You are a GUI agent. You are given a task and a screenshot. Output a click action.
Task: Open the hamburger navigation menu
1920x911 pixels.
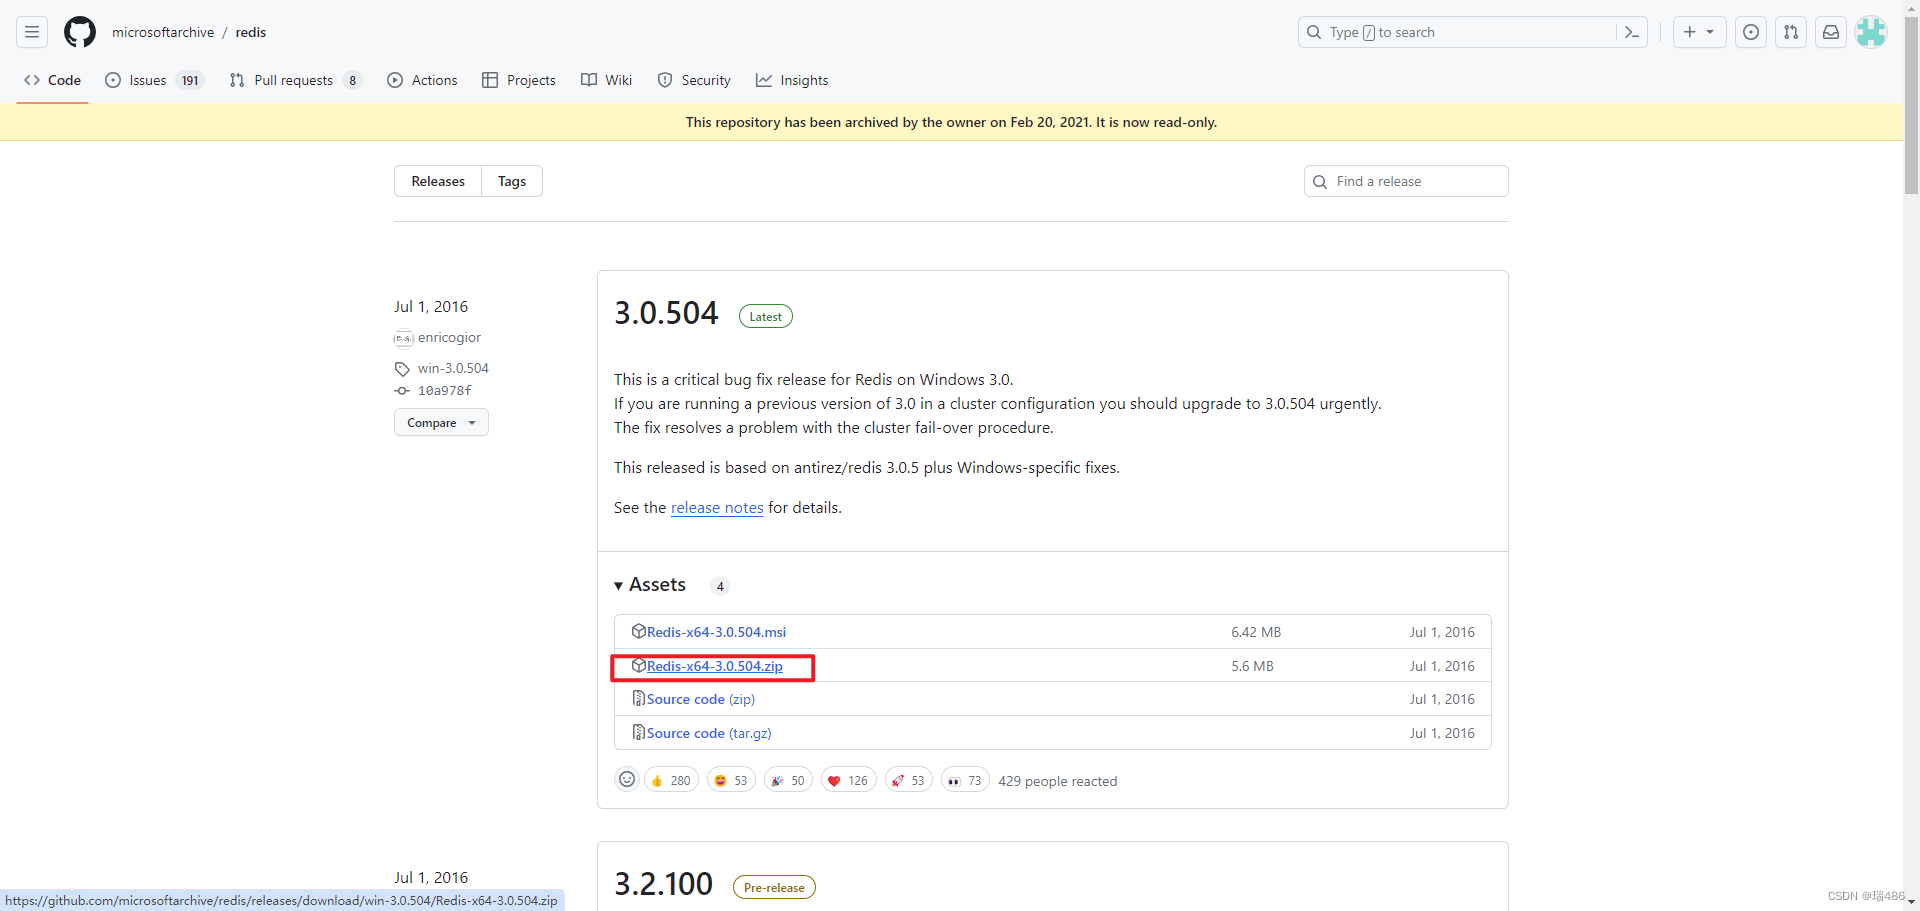[32, 32]
